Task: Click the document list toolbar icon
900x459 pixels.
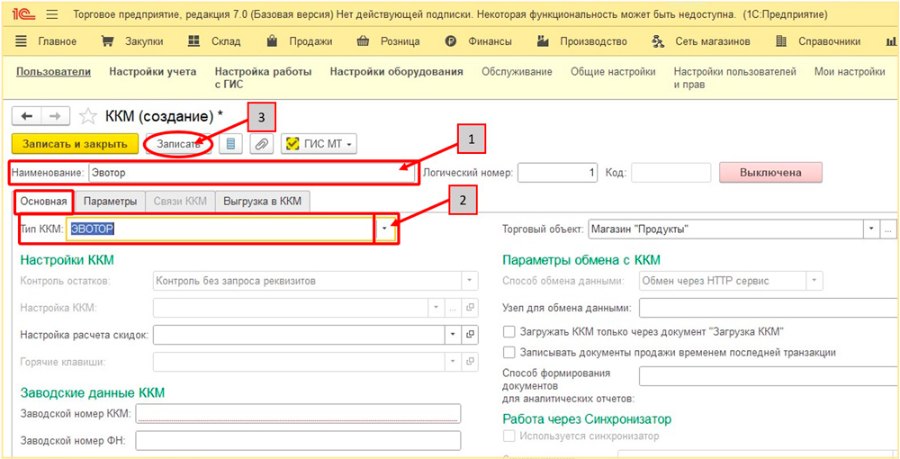Action: coord(231,144)
